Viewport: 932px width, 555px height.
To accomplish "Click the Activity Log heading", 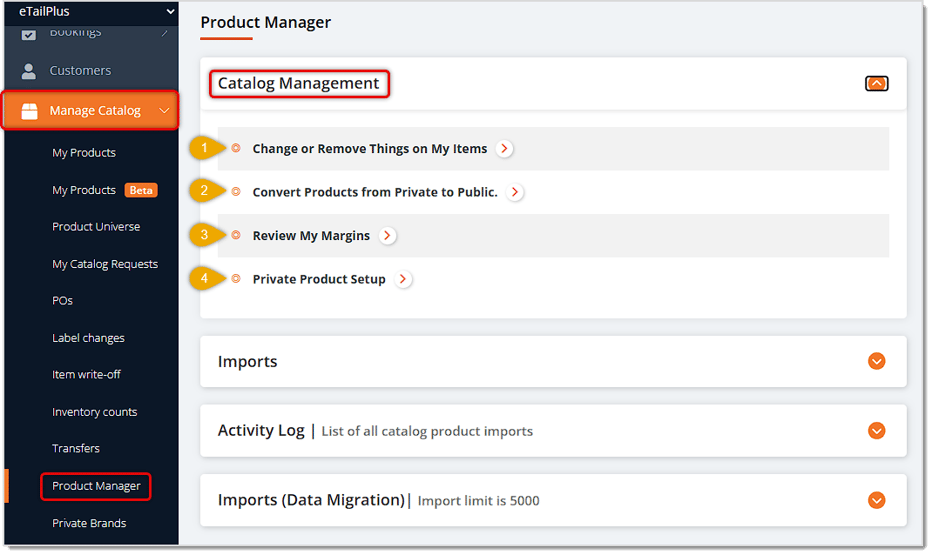I will pyautogui.click(x=261, y=431).
